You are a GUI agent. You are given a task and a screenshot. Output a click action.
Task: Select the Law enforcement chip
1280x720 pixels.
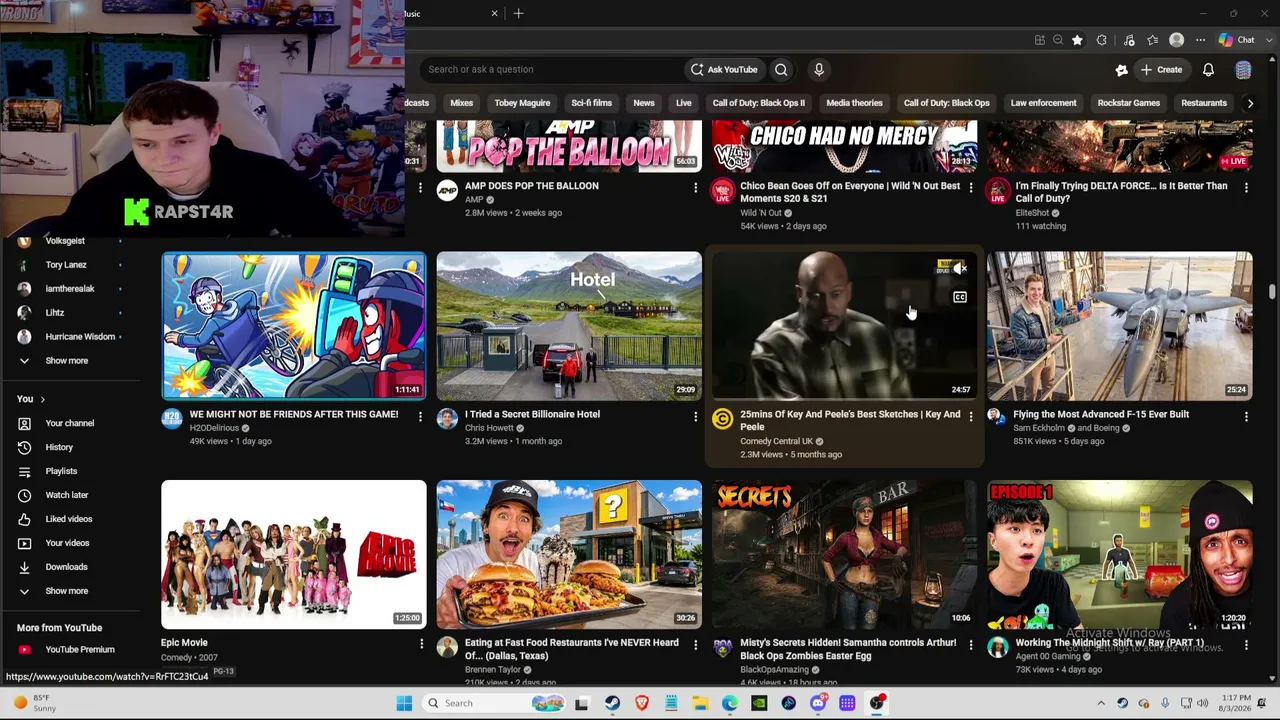1043,103
